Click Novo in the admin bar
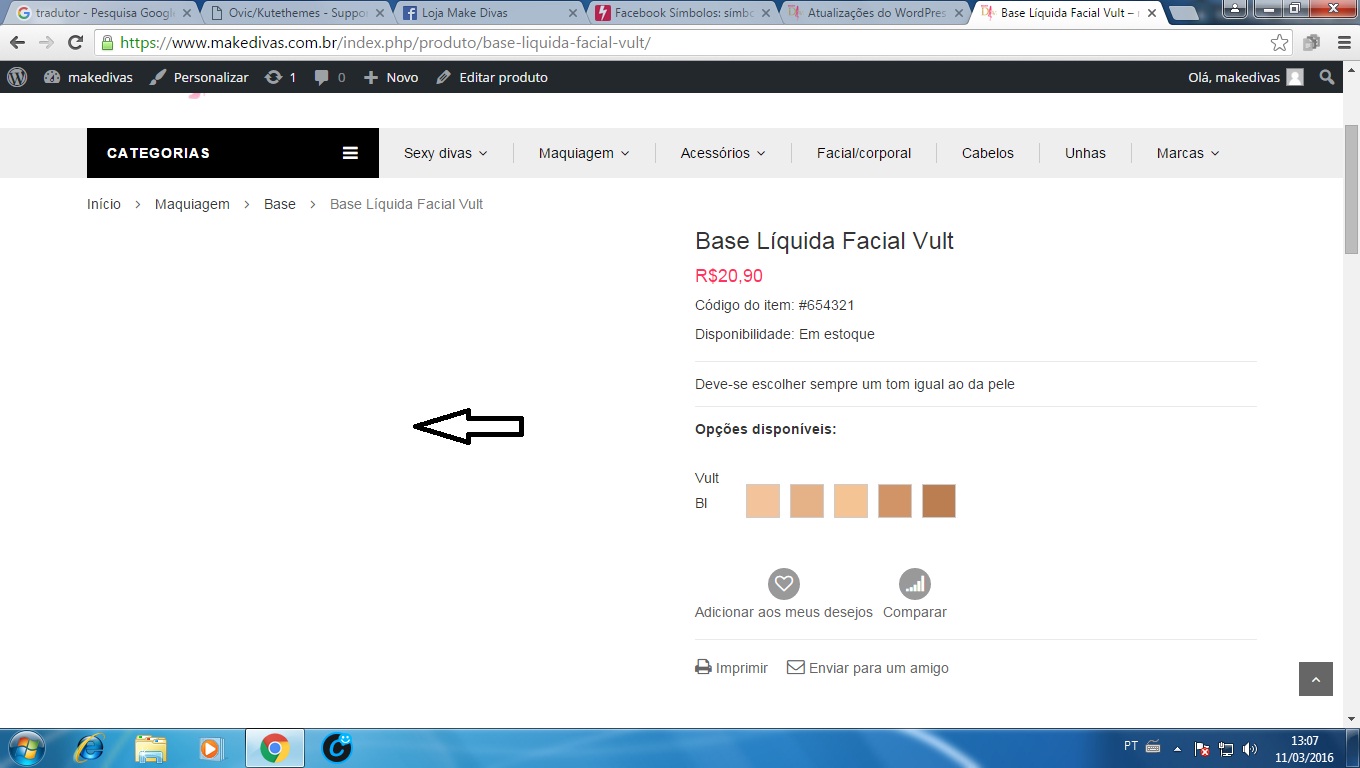1360x768 pixels. point(391,77)
